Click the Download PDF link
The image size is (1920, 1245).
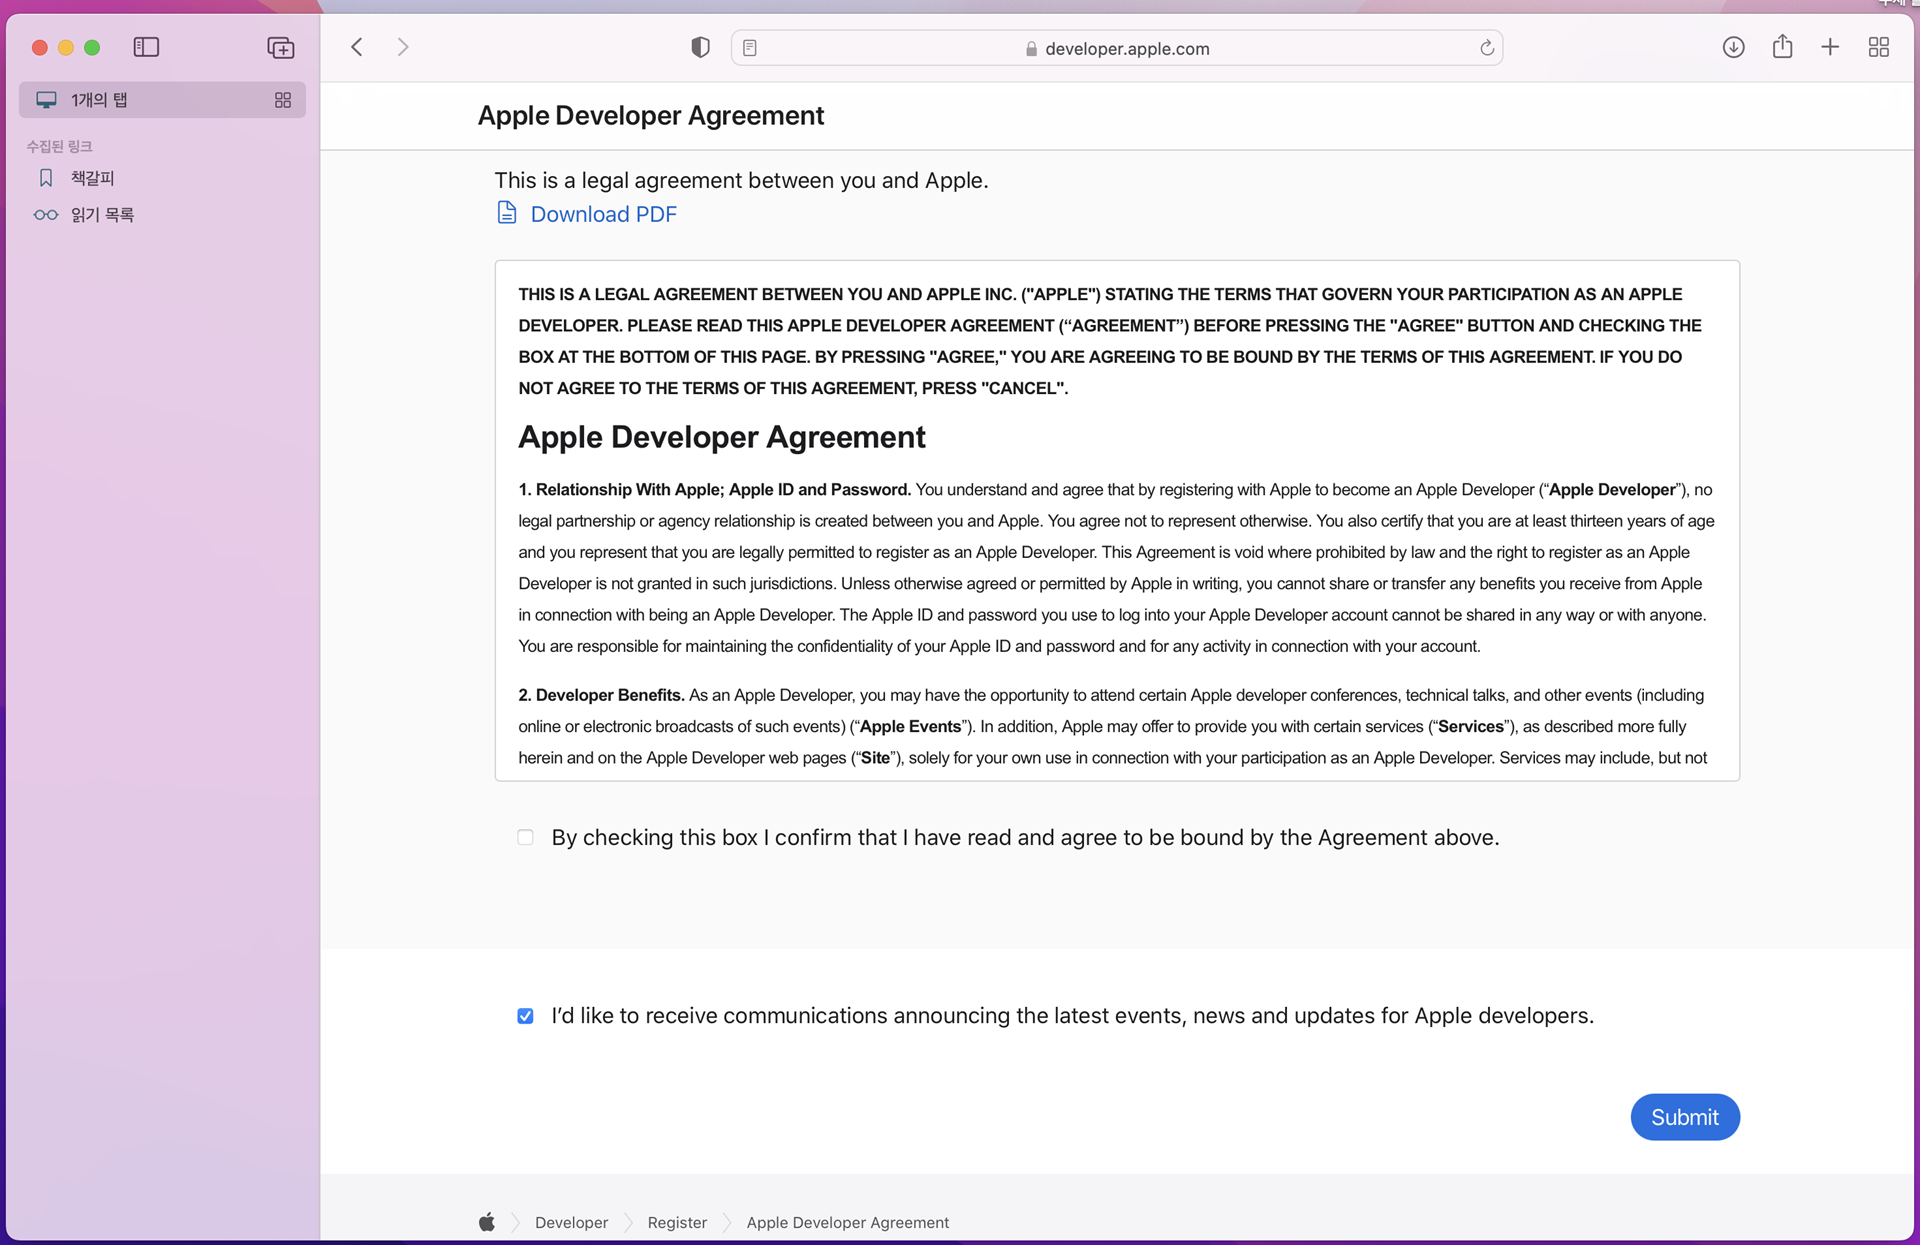(603, 214)
